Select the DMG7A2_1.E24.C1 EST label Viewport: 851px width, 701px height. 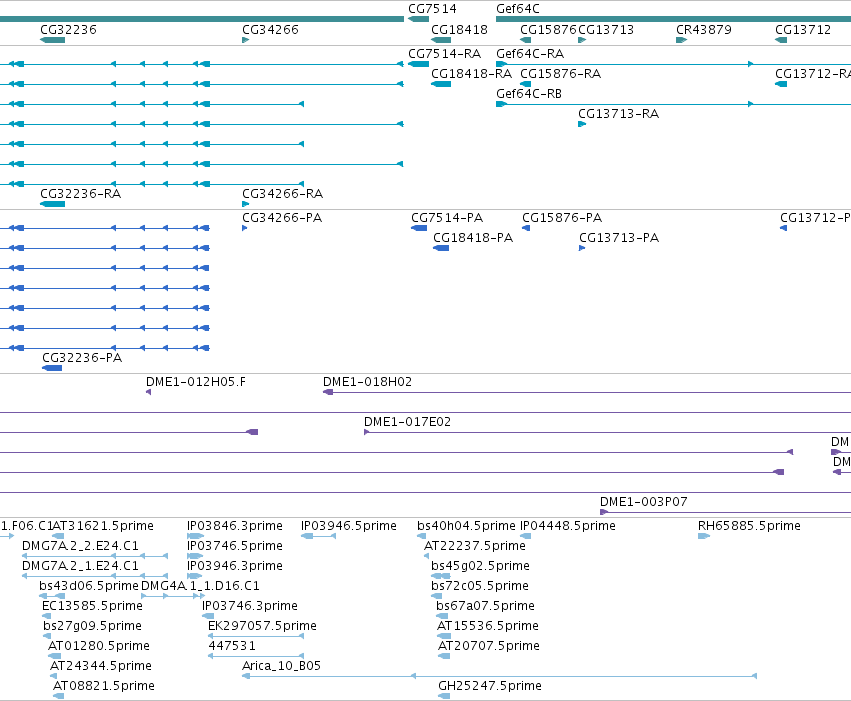pos(80,566)
